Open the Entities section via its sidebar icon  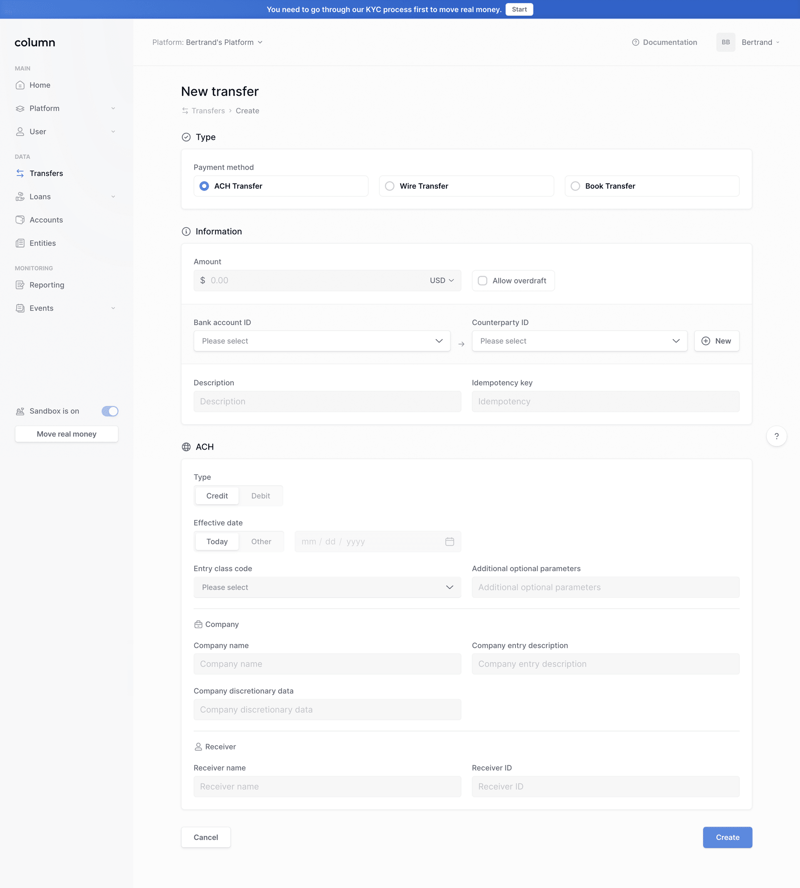pyautogui.click(x=20, y=242)
